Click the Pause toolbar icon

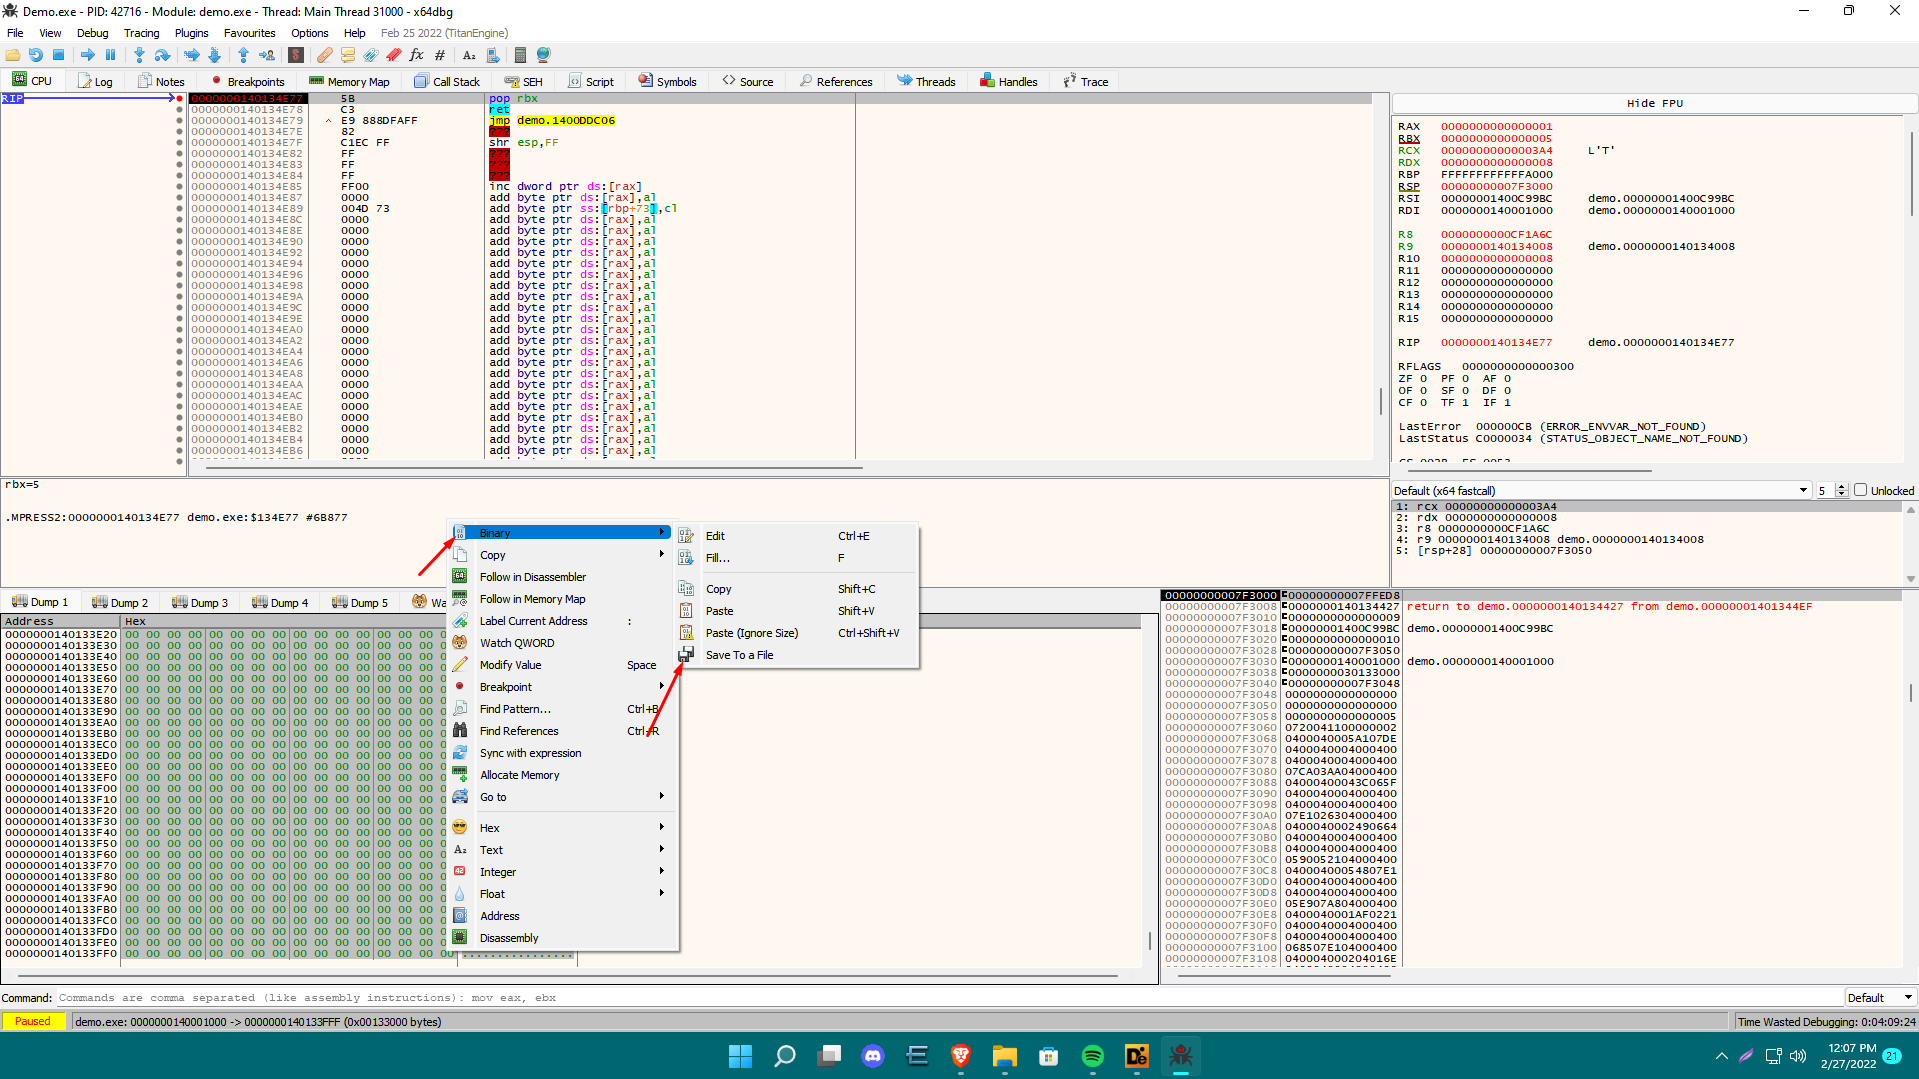[x=110, y=55]
